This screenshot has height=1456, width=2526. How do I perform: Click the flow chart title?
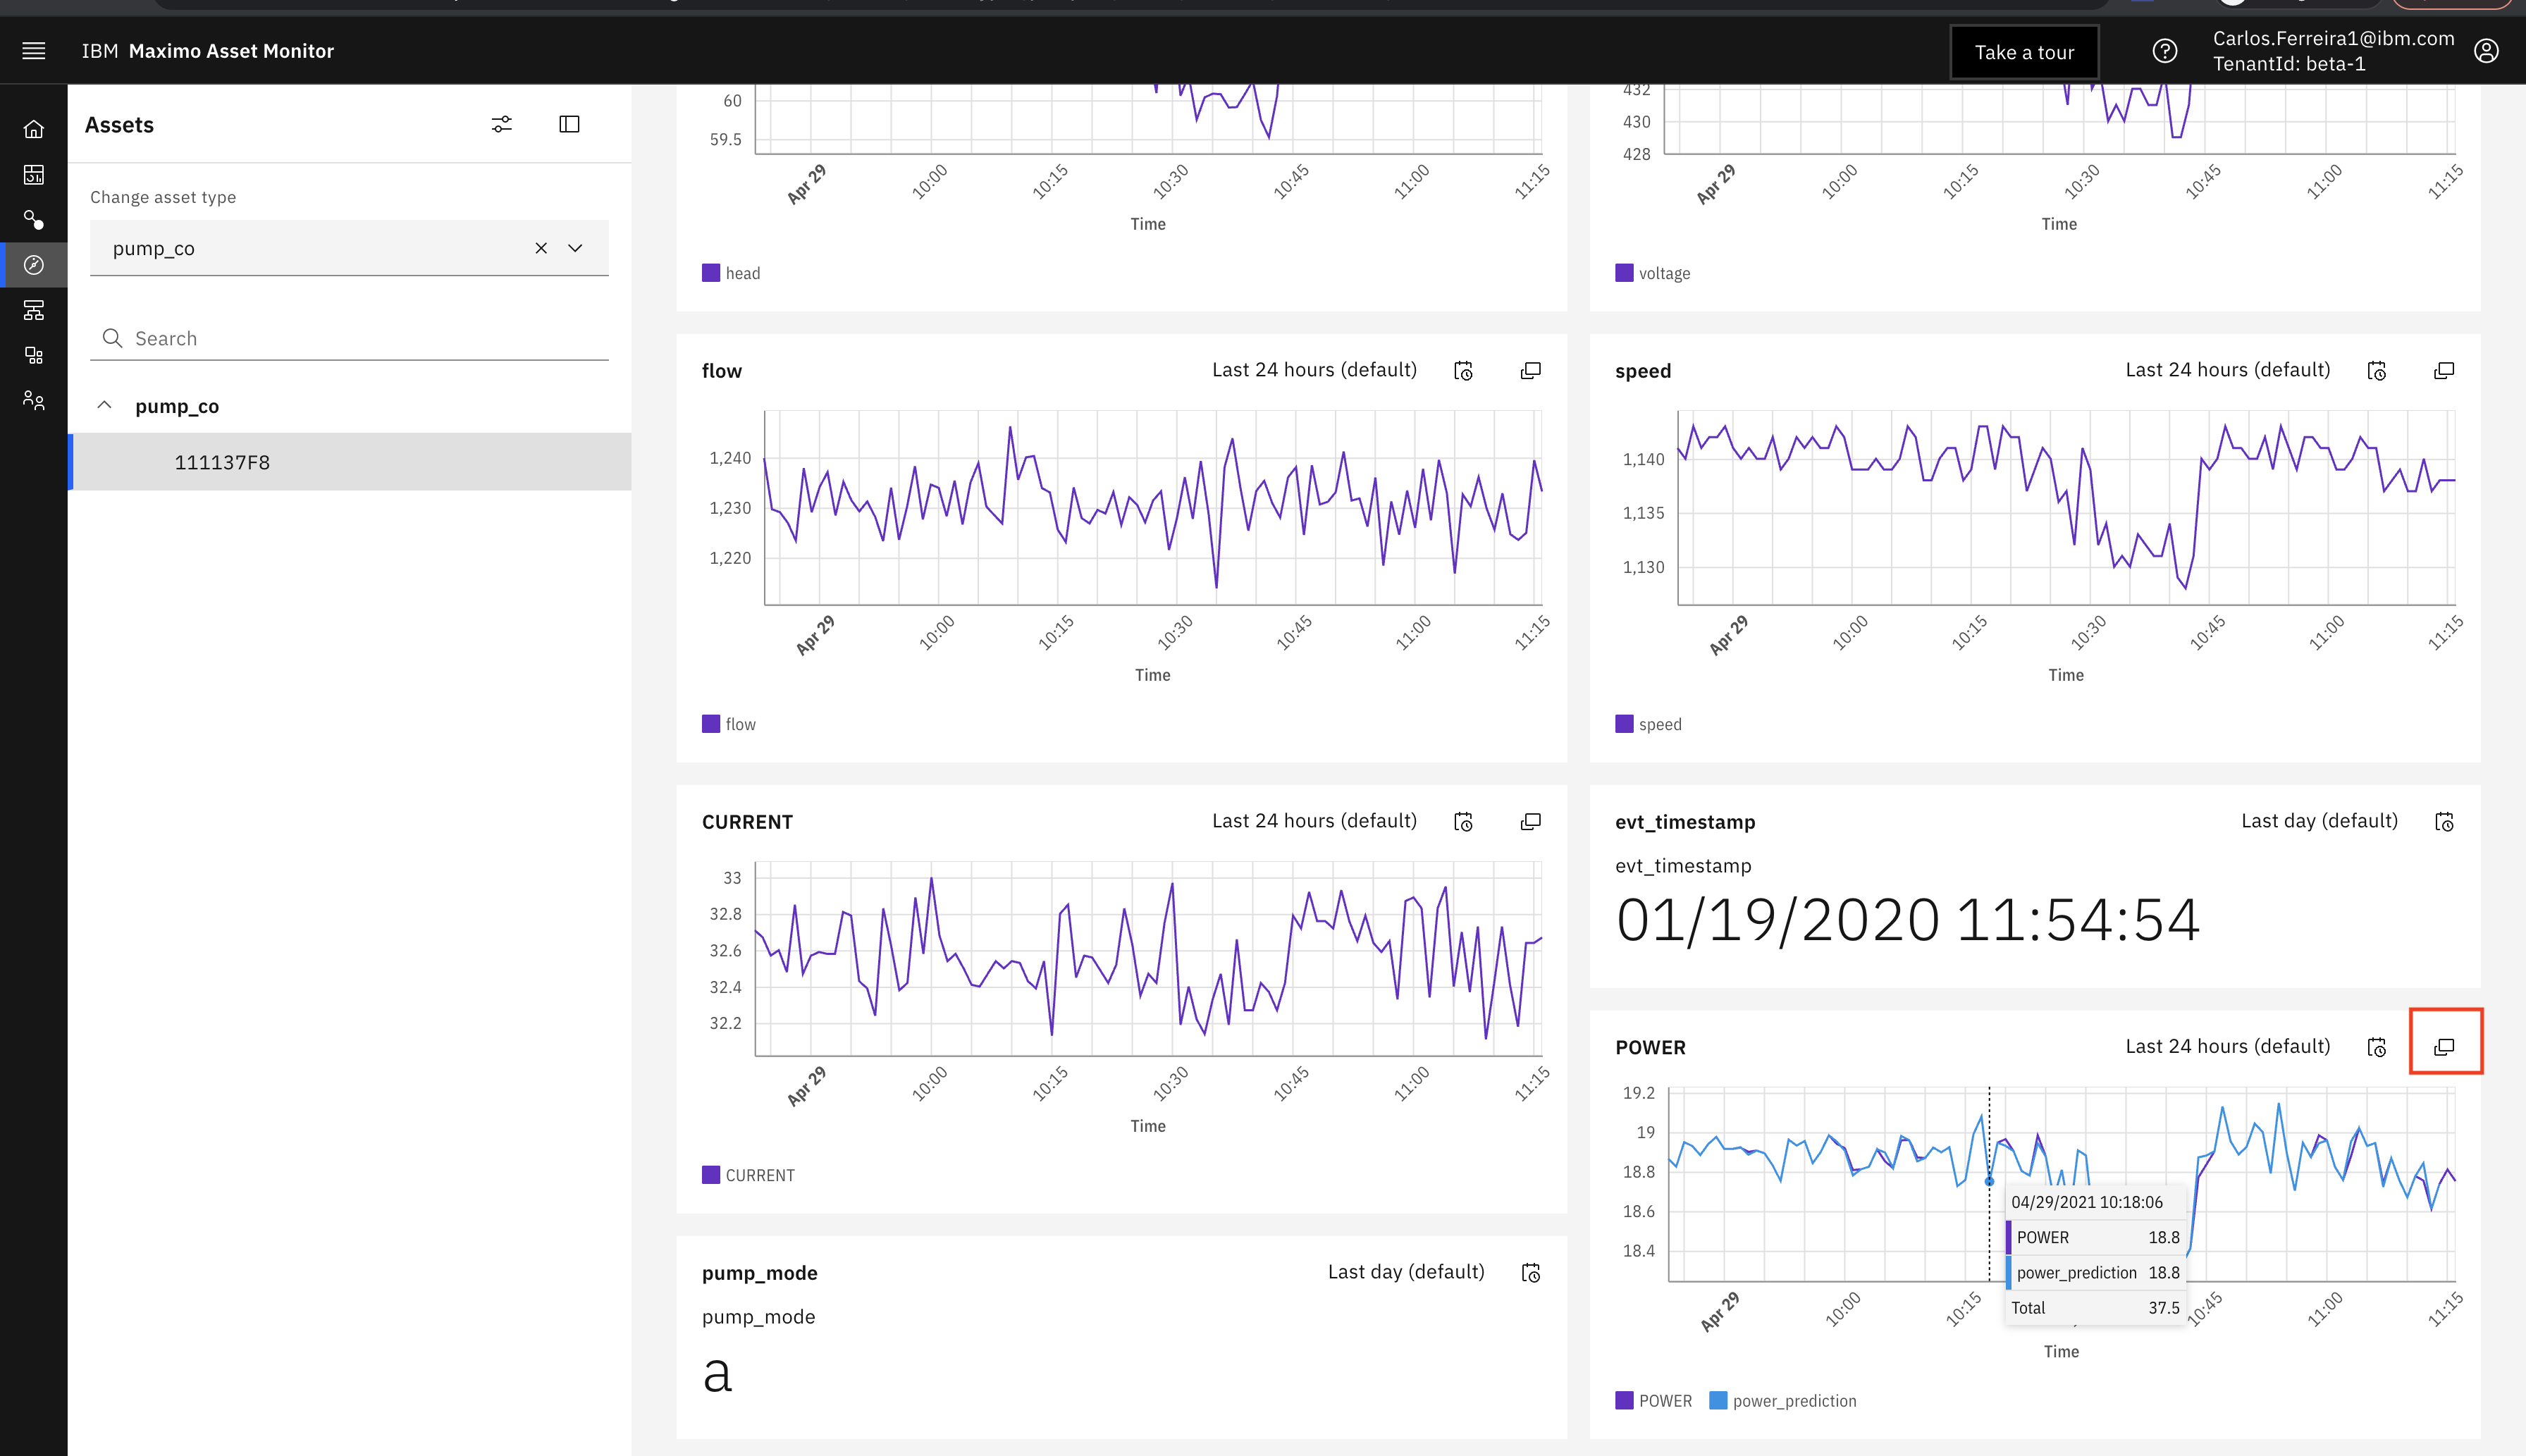722,371
